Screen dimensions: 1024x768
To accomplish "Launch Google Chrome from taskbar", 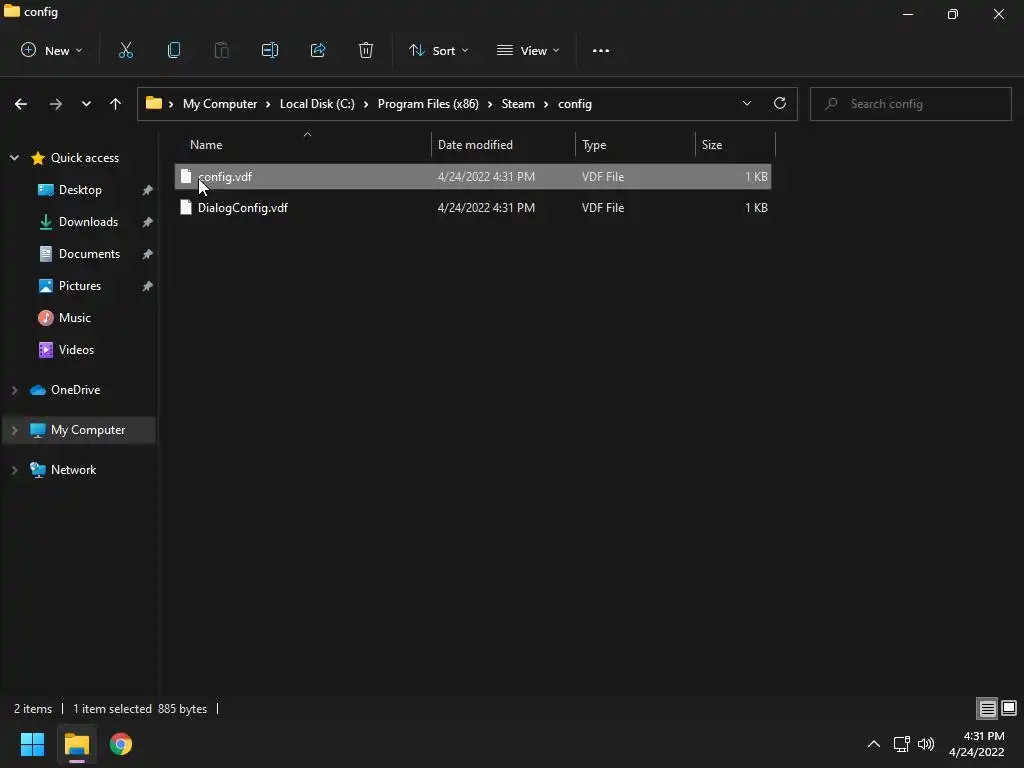I will (121, 744).
